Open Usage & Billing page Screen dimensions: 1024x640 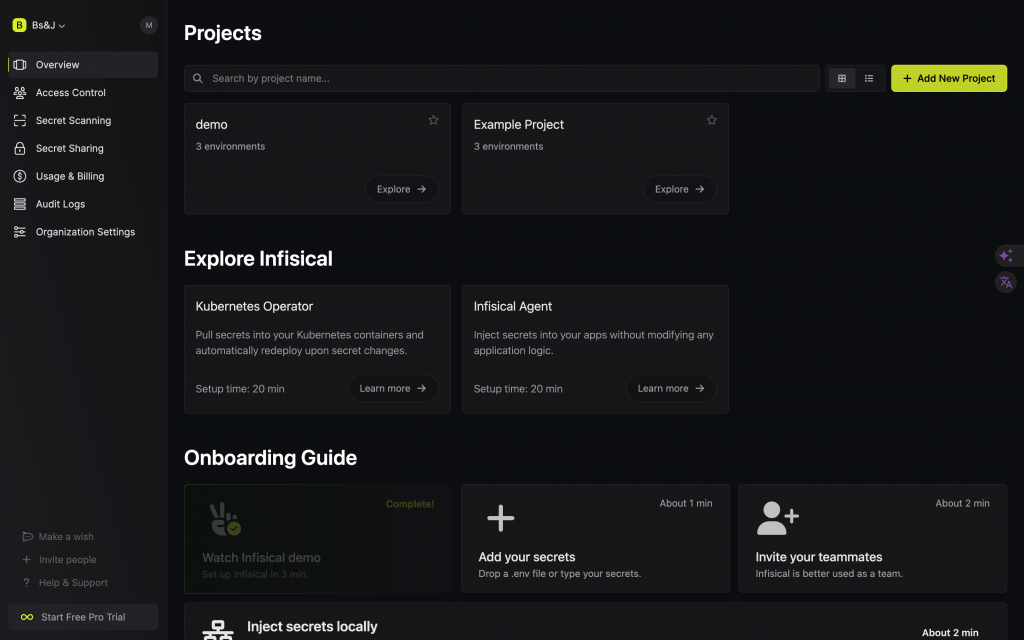[x=83, y=176]
